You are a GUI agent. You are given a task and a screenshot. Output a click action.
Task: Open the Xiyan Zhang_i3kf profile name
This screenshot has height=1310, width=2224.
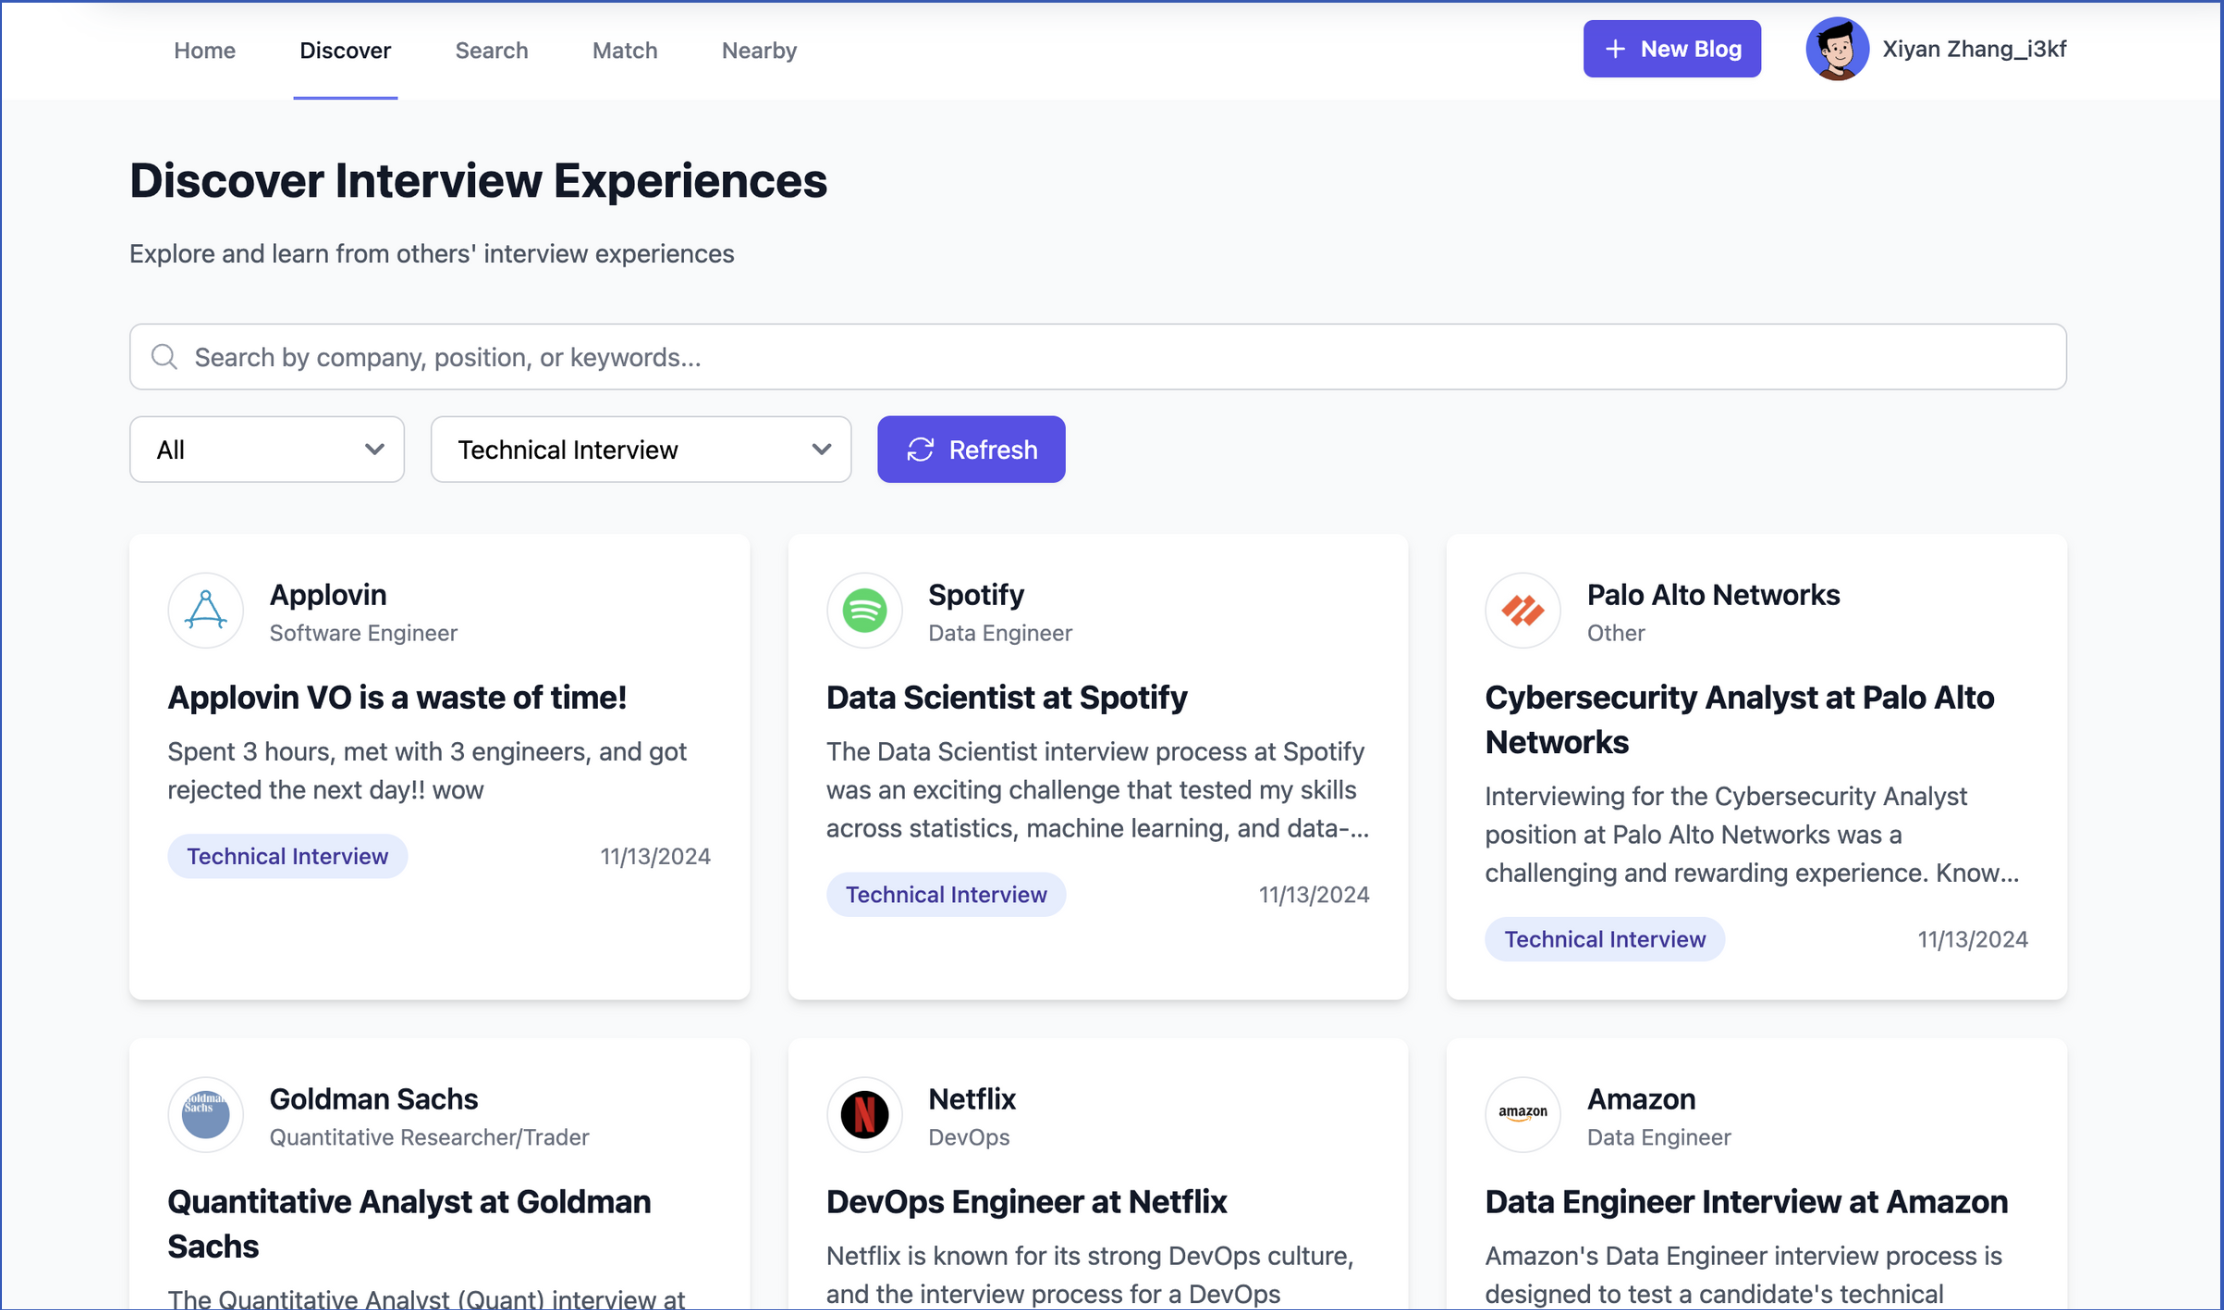coord(1974,49)
